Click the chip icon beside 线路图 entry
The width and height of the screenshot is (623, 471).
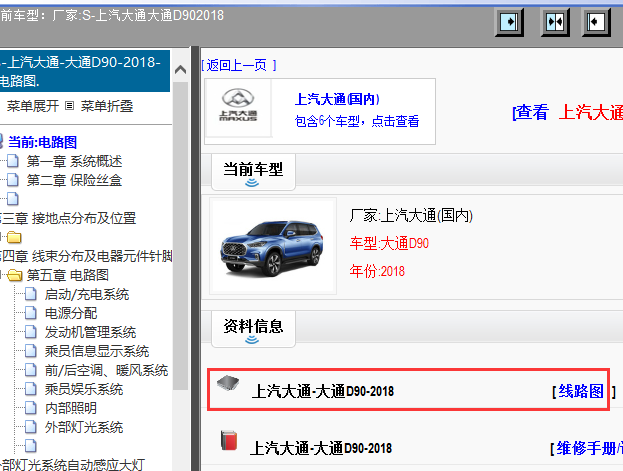(228, 383)
